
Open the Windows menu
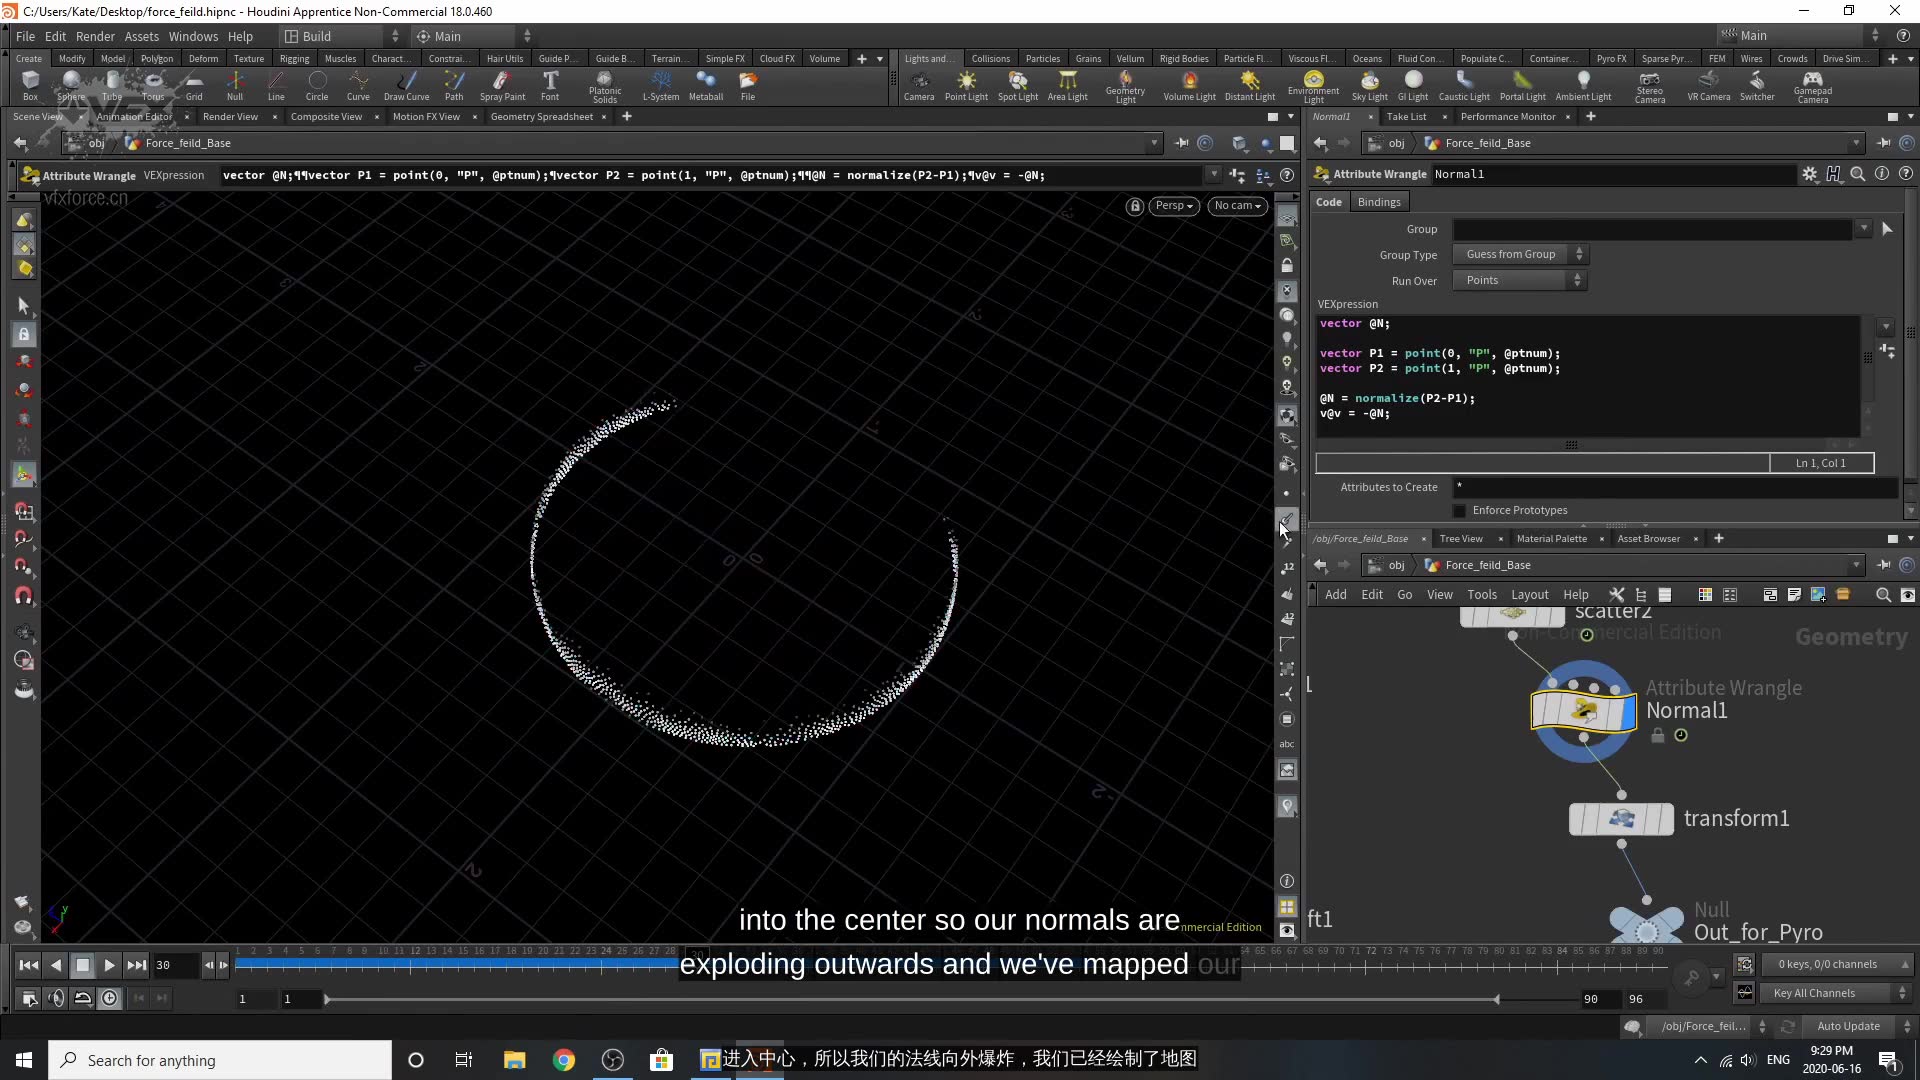click(193, 36)
